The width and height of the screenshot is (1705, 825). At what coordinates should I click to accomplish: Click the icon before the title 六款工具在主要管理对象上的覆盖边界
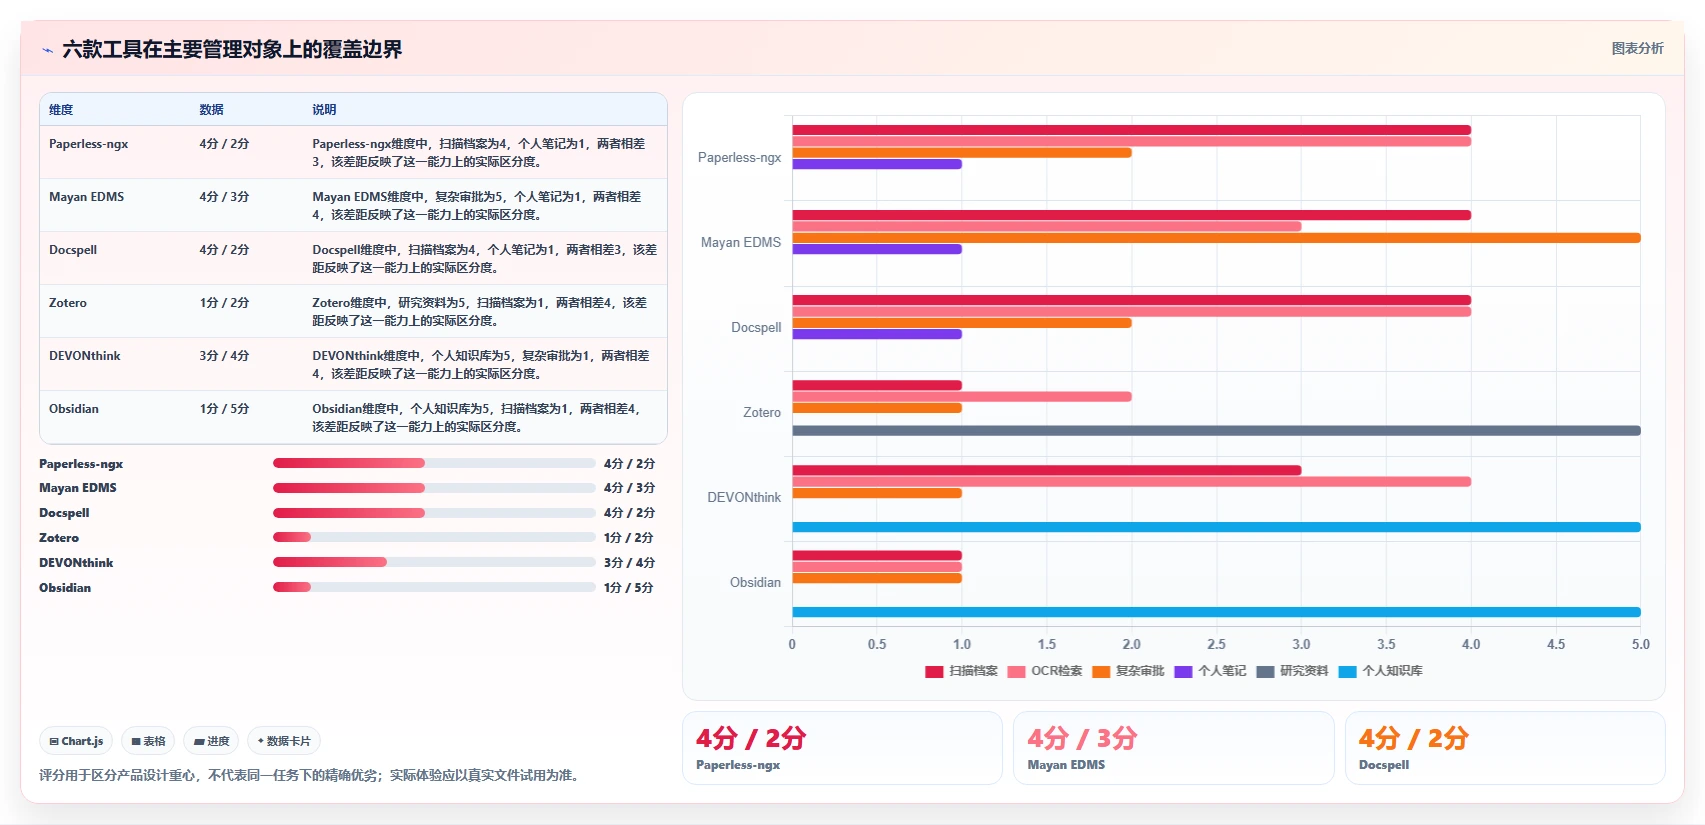pos(47,50)
